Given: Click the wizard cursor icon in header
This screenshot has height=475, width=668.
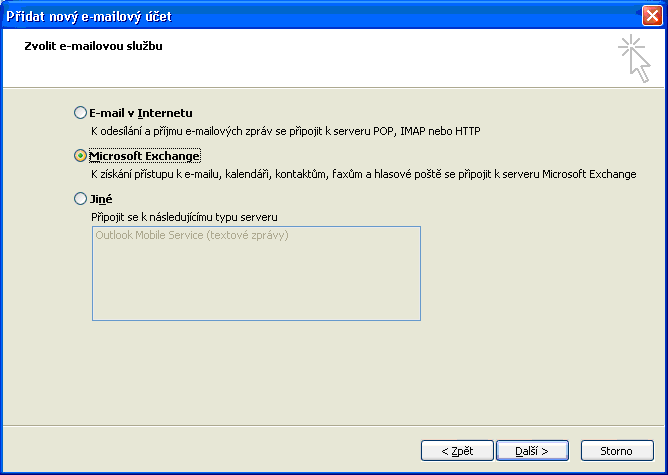Looking at the screenshot, I should point(634,58).
